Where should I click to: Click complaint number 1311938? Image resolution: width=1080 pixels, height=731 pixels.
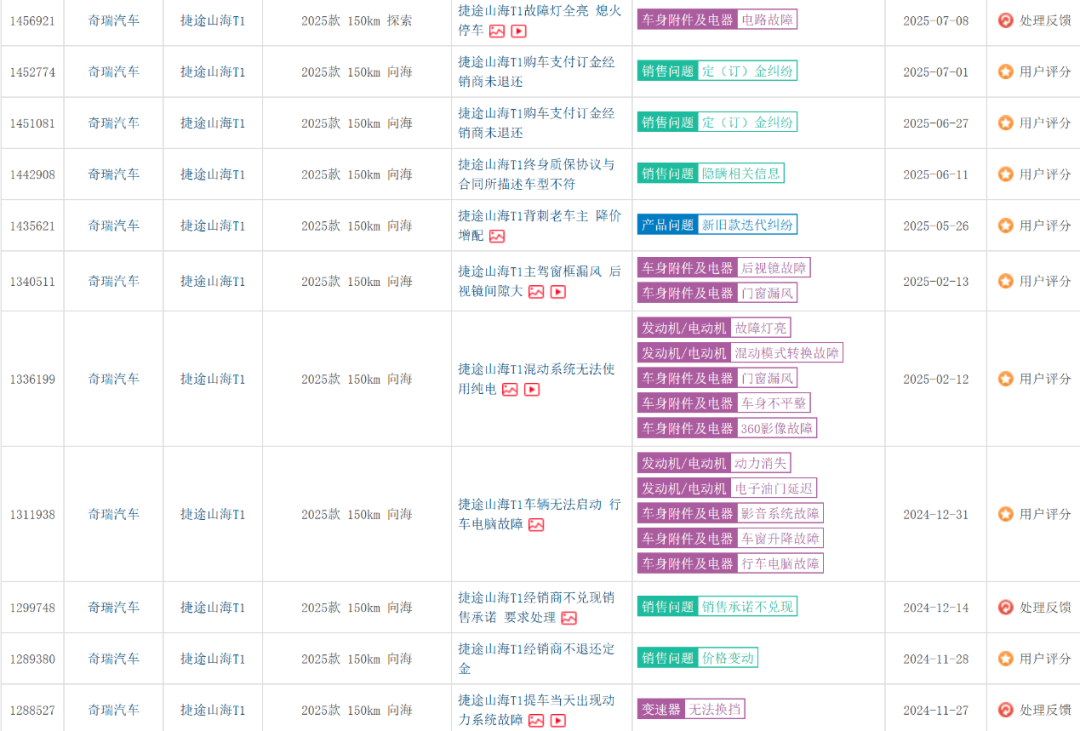(x=33, y=515)
